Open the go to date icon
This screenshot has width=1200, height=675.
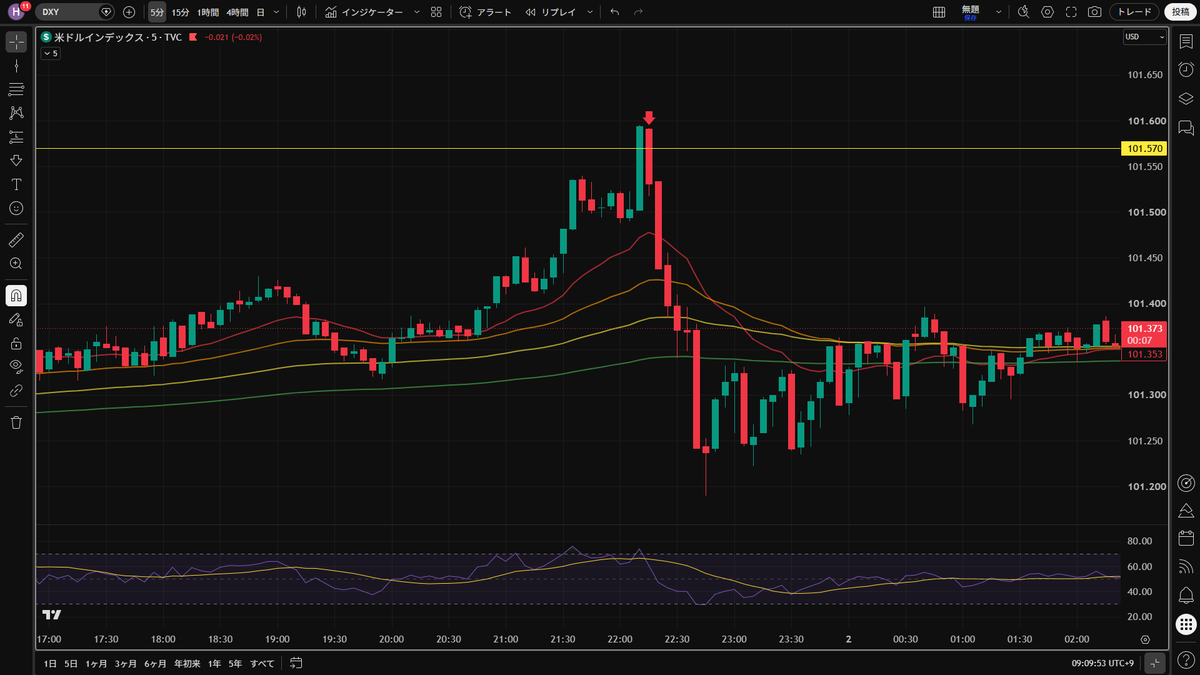tap(297, 663)
